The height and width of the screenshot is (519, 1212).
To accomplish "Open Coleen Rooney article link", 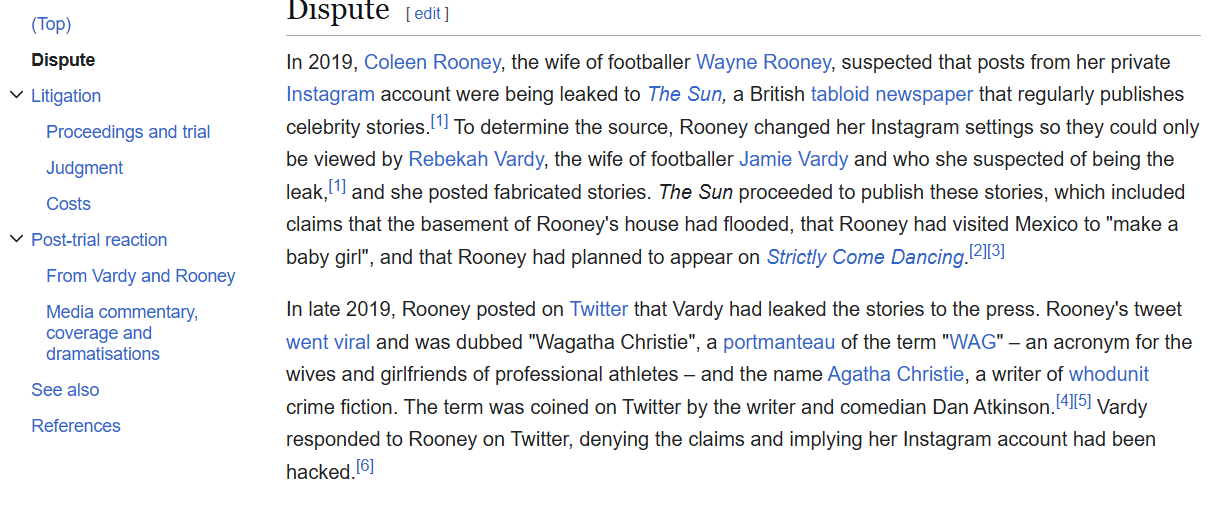I will [x=432, y=62].
